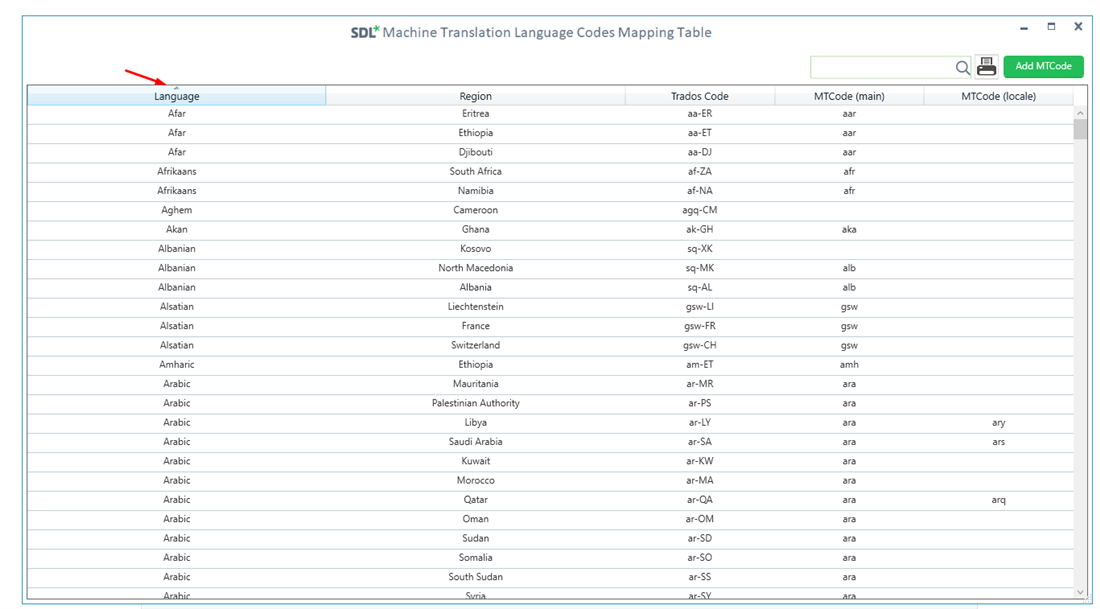
Task: Select the Palestinian Authority region cell
Action: click(x=476, y=403)
